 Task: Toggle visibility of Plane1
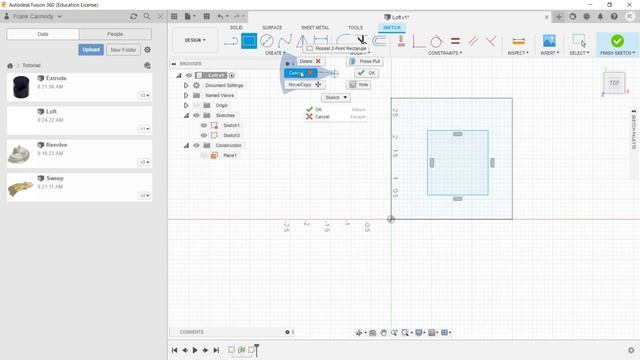[x=204, y=156]
